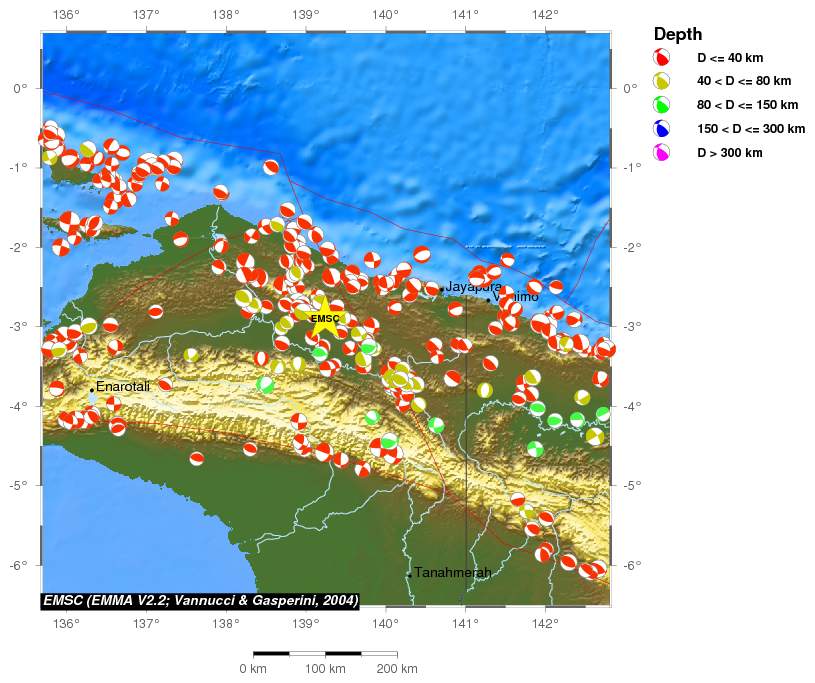Click the 100 km scale bar label
Viewport: 815px width, 683px height.
click(x=325, y=668)
